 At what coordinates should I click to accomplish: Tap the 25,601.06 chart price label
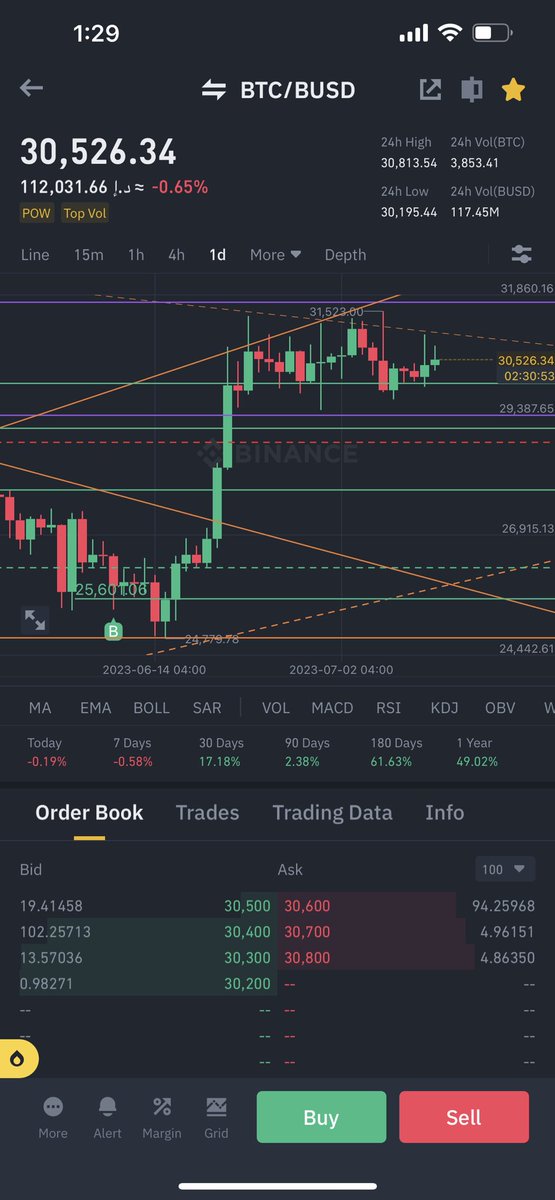[x=111, y=590]
